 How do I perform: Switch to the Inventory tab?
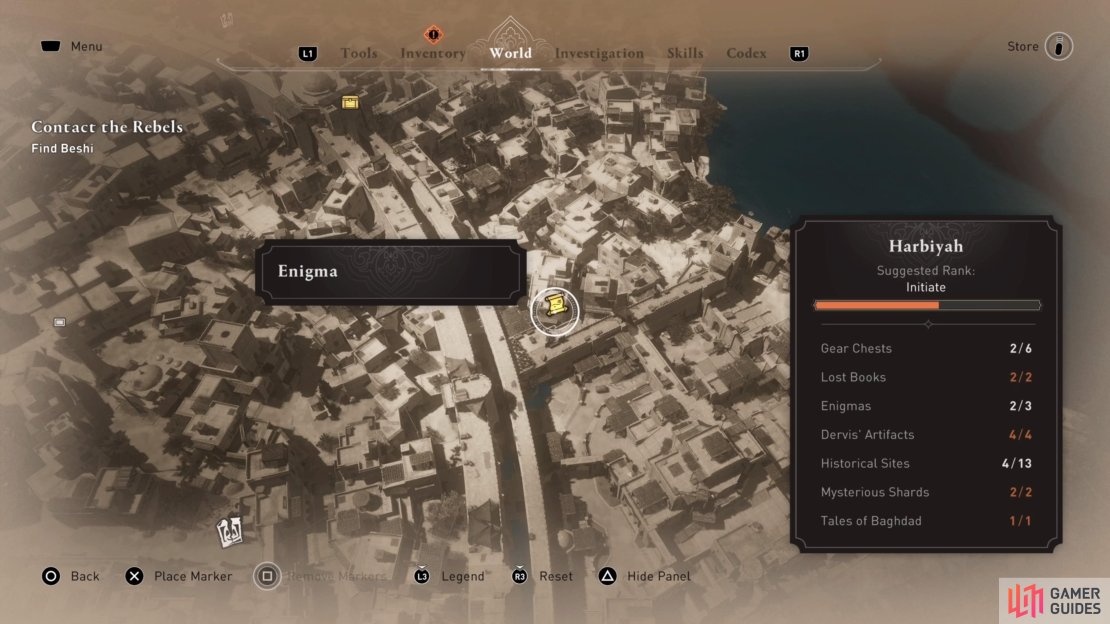tap(433, 54)
